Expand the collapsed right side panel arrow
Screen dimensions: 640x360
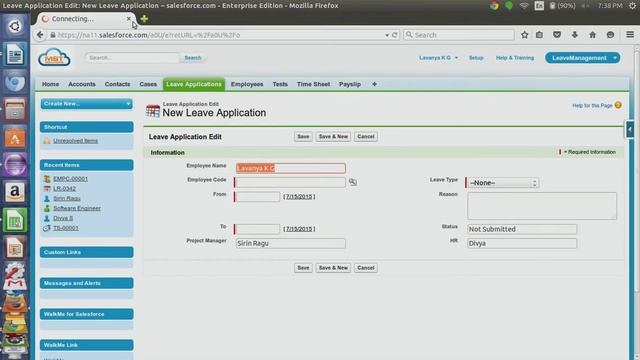630,130
